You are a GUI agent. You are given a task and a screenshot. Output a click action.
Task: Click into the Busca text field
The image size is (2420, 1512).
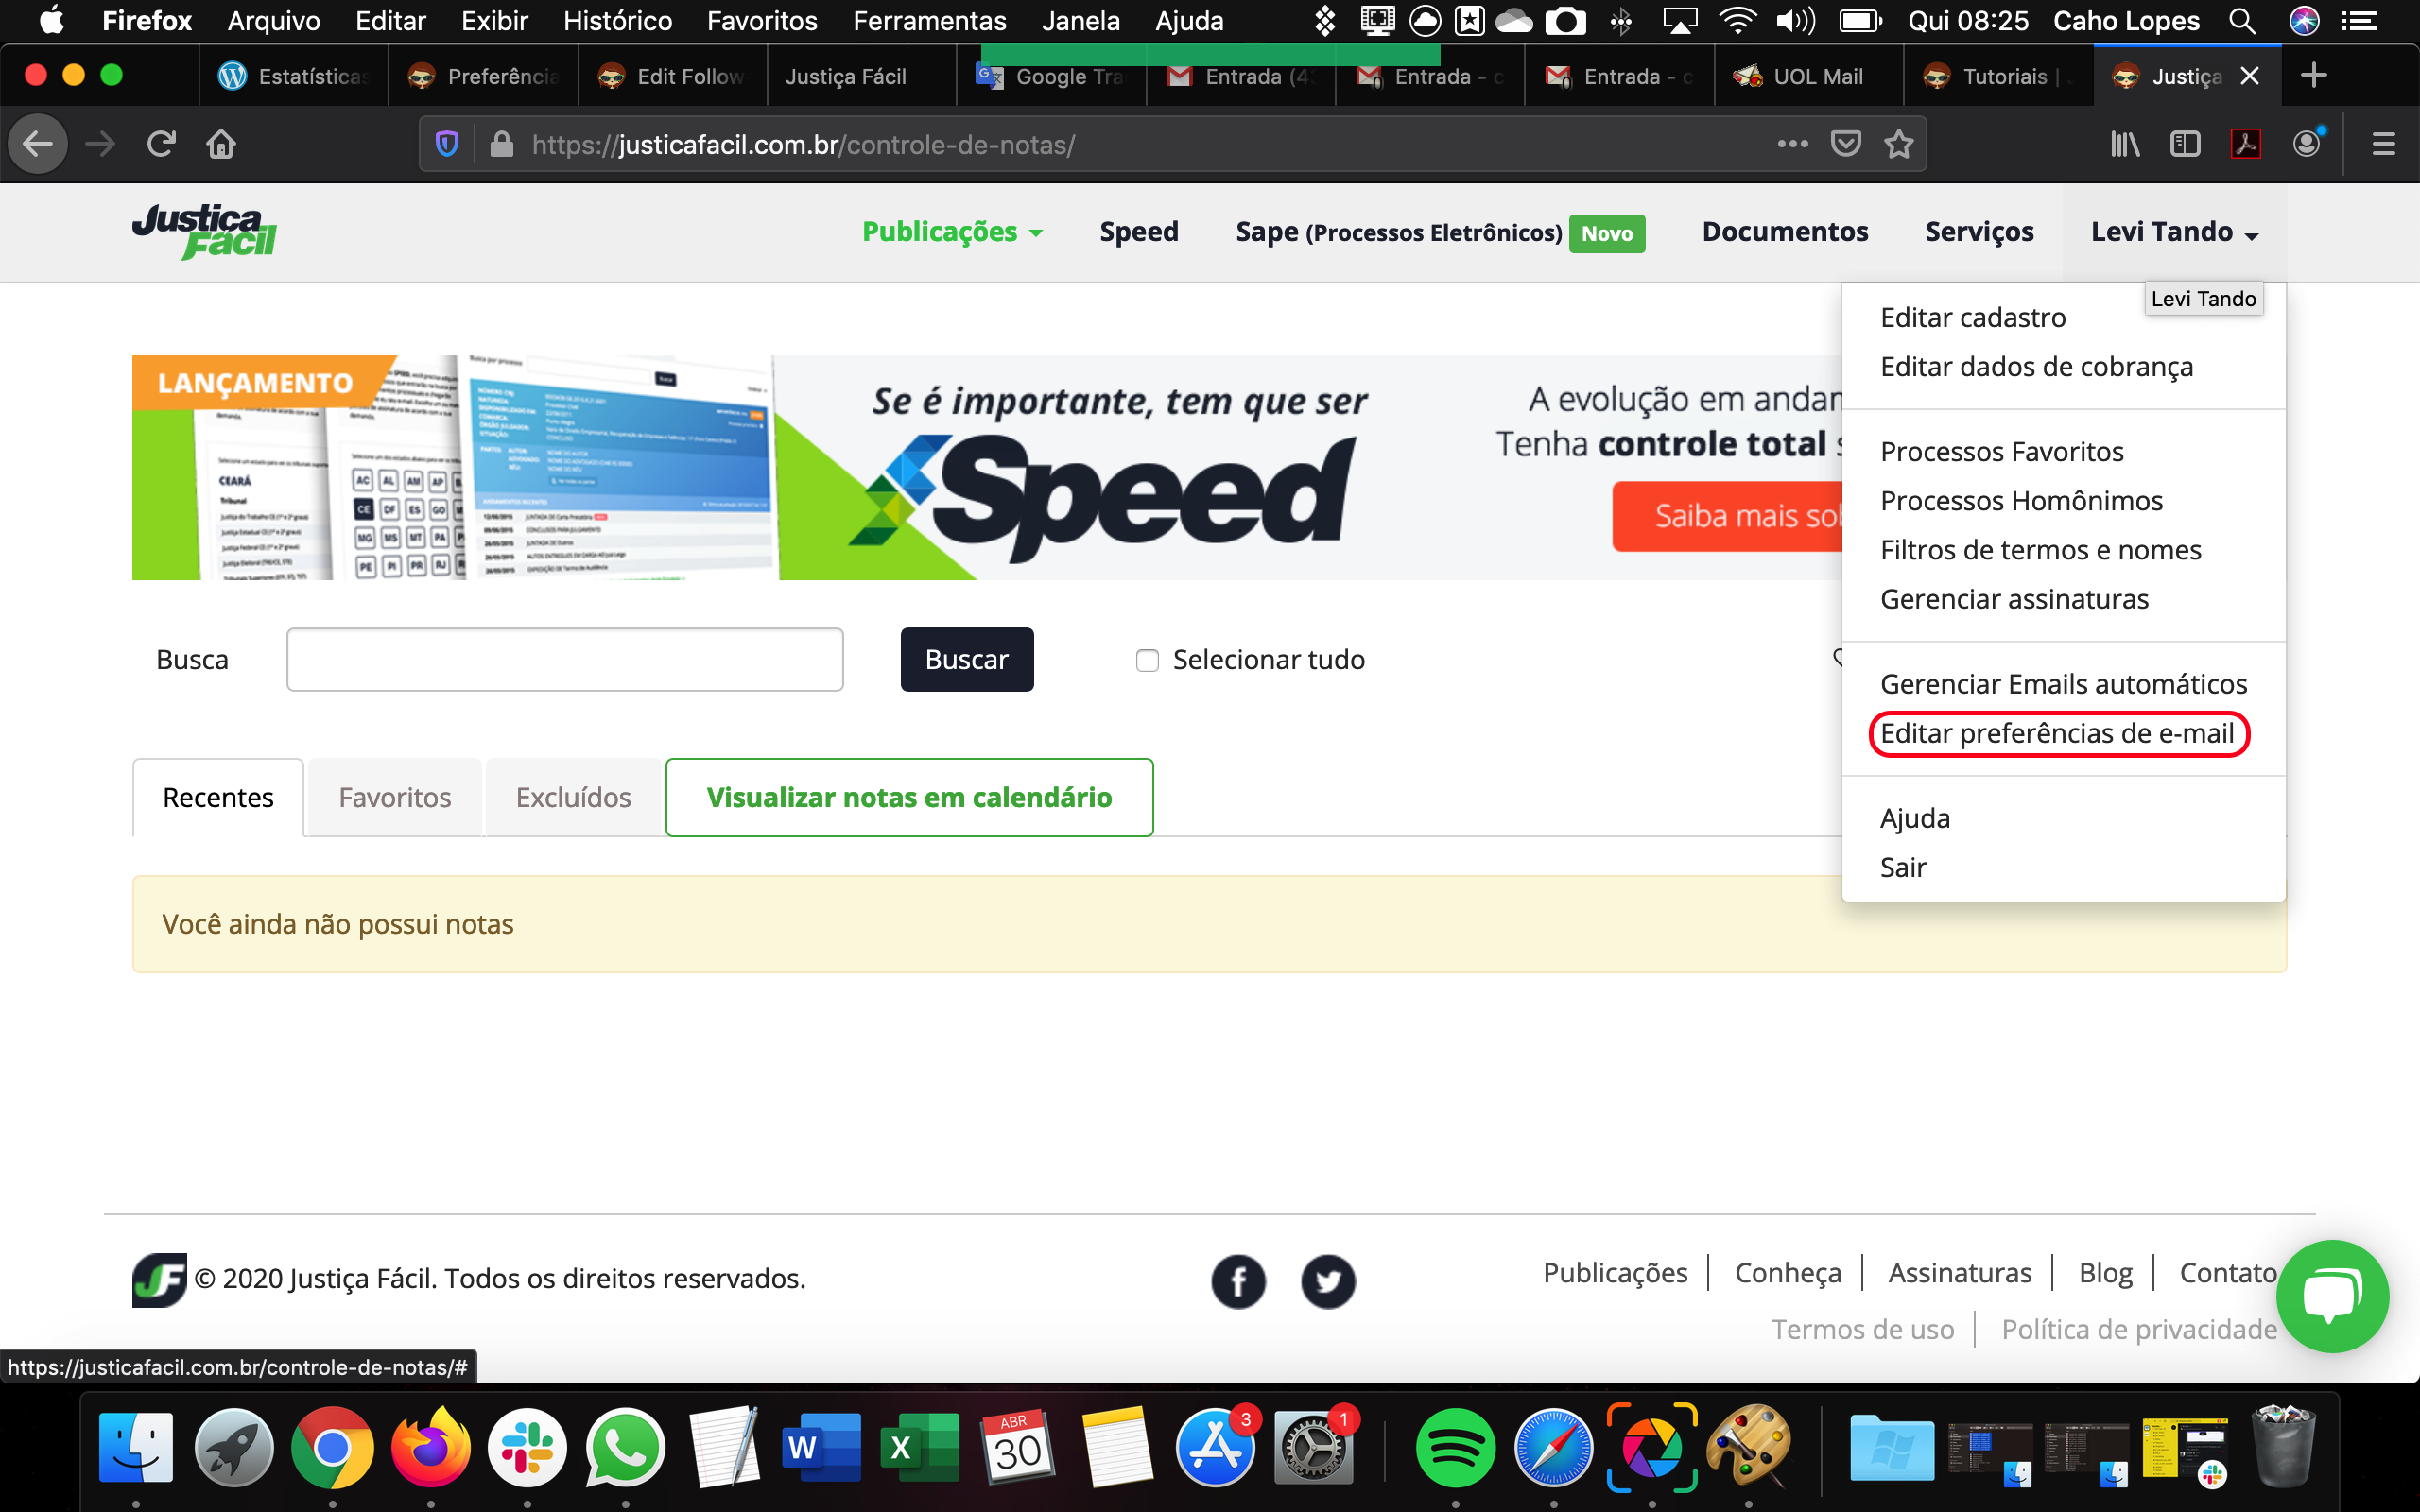pyautogui.click(x=564, y=660)
